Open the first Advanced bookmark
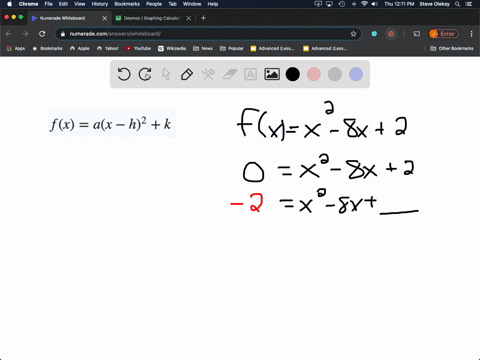The width and height of the screenshot is (480, 360). (272, 48)
